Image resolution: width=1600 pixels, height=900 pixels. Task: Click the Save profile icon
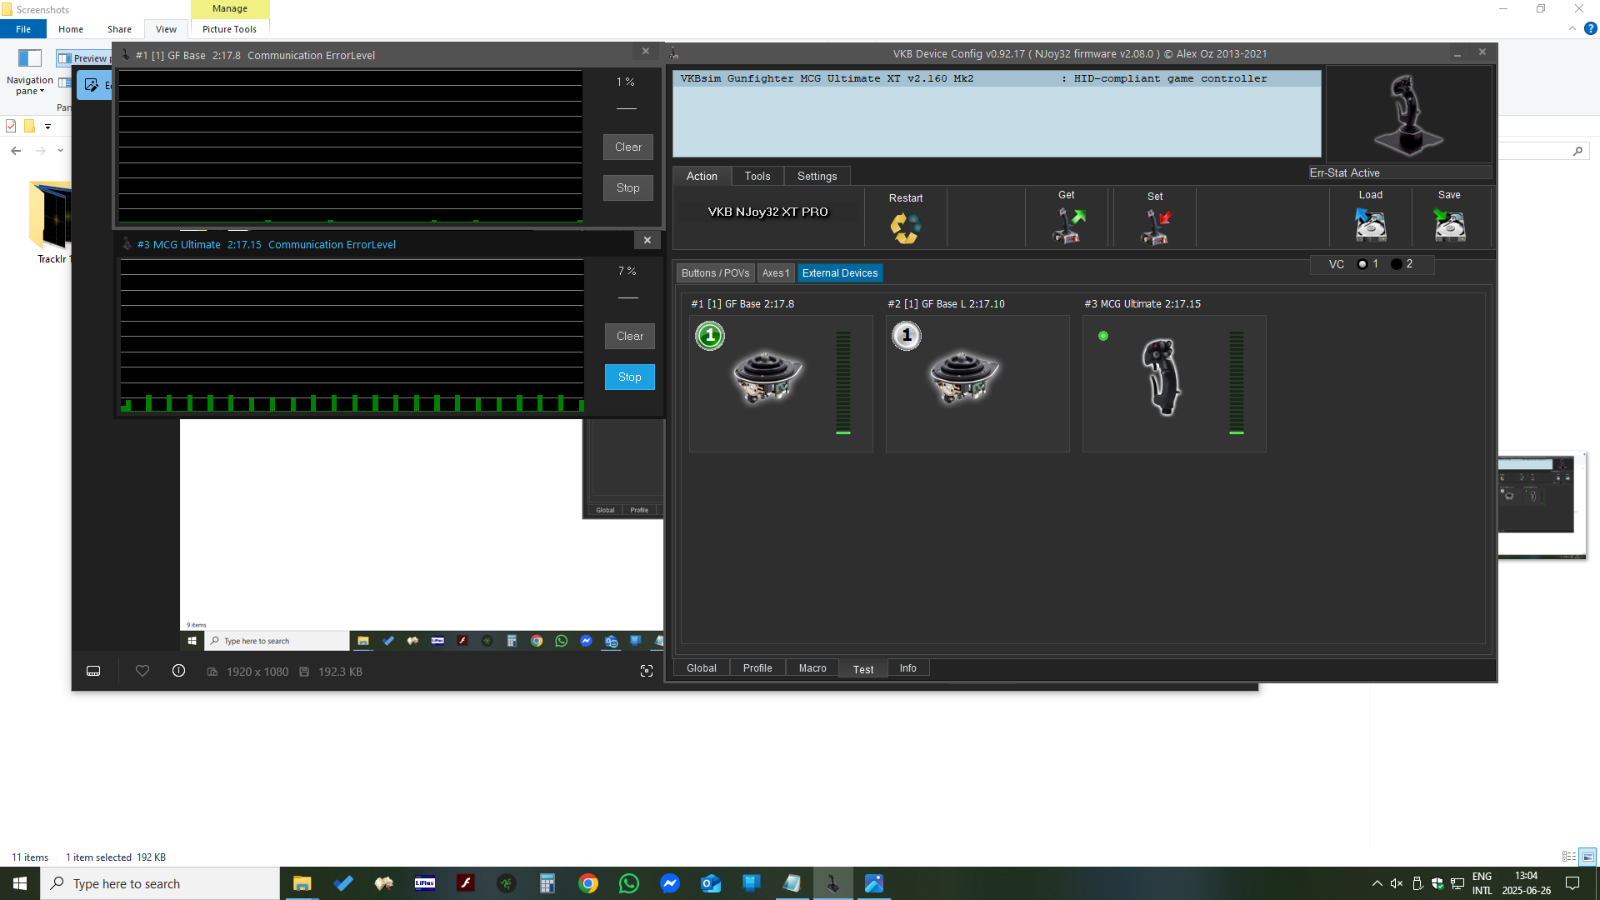pos(1449,225)
